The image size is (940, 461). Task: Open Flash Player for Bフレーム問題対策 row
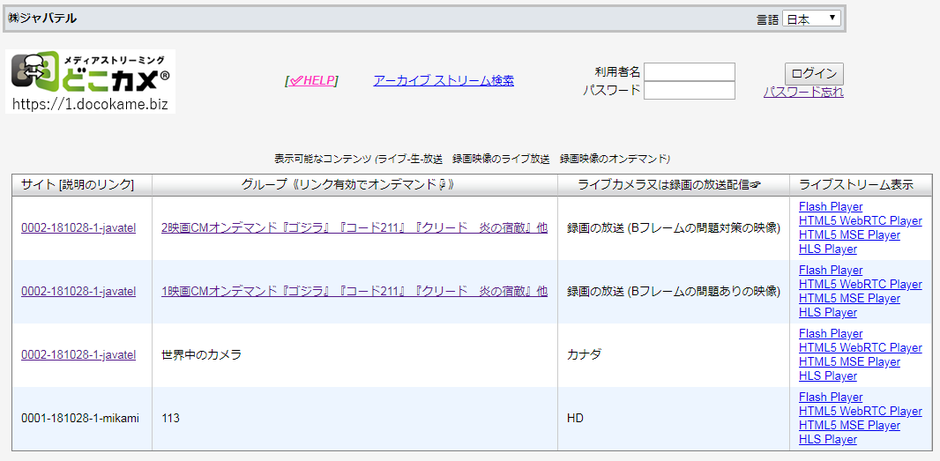tap(830, 207)
